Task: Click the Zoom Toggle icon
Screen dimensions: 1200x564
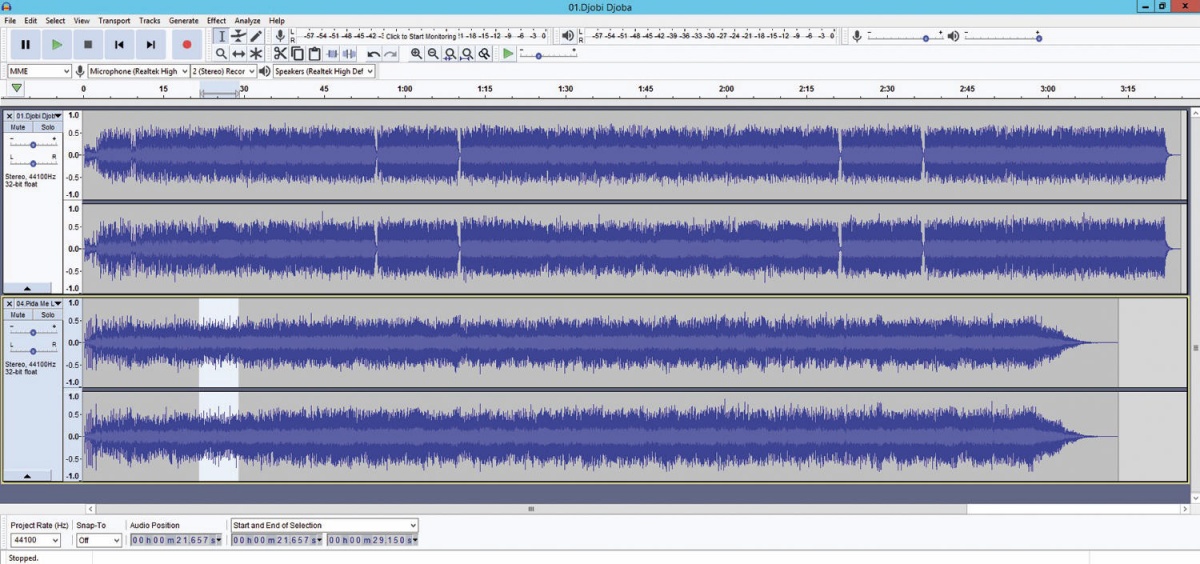Action: pyautogui.click(x=484, y=53)
